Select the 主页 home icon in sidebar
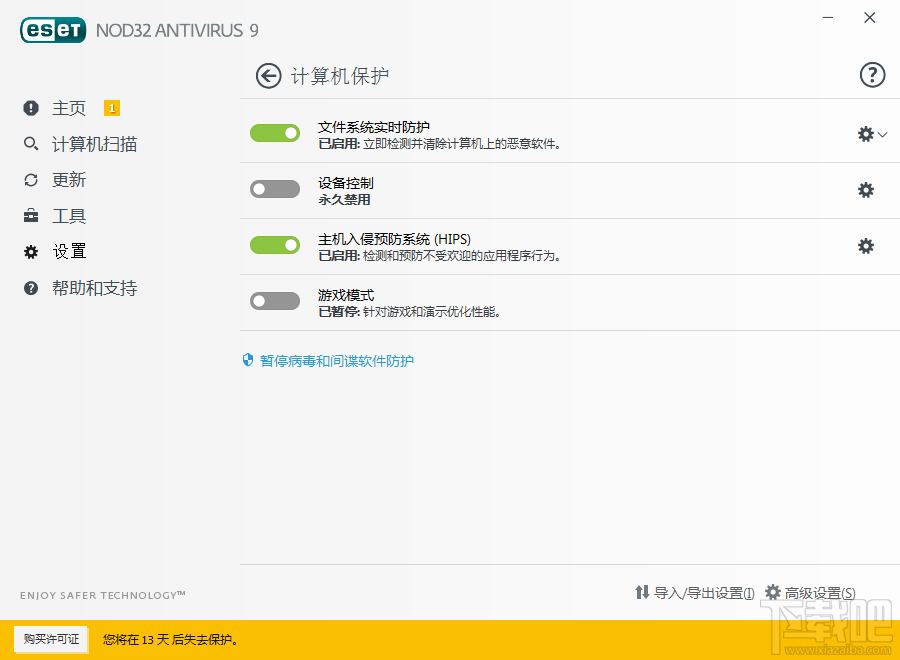Screen dimensions: 900x660 [29, 108]
